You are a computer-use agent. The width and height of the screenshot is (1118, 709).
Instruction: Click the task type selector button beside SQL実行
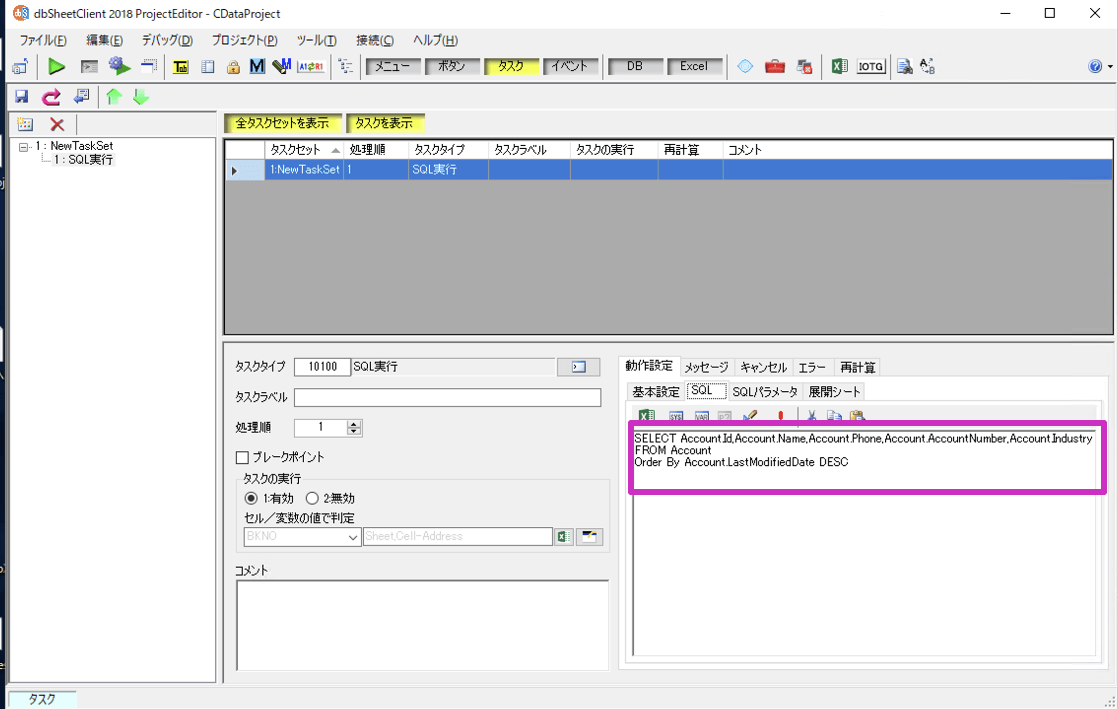(x=578, y=367)
